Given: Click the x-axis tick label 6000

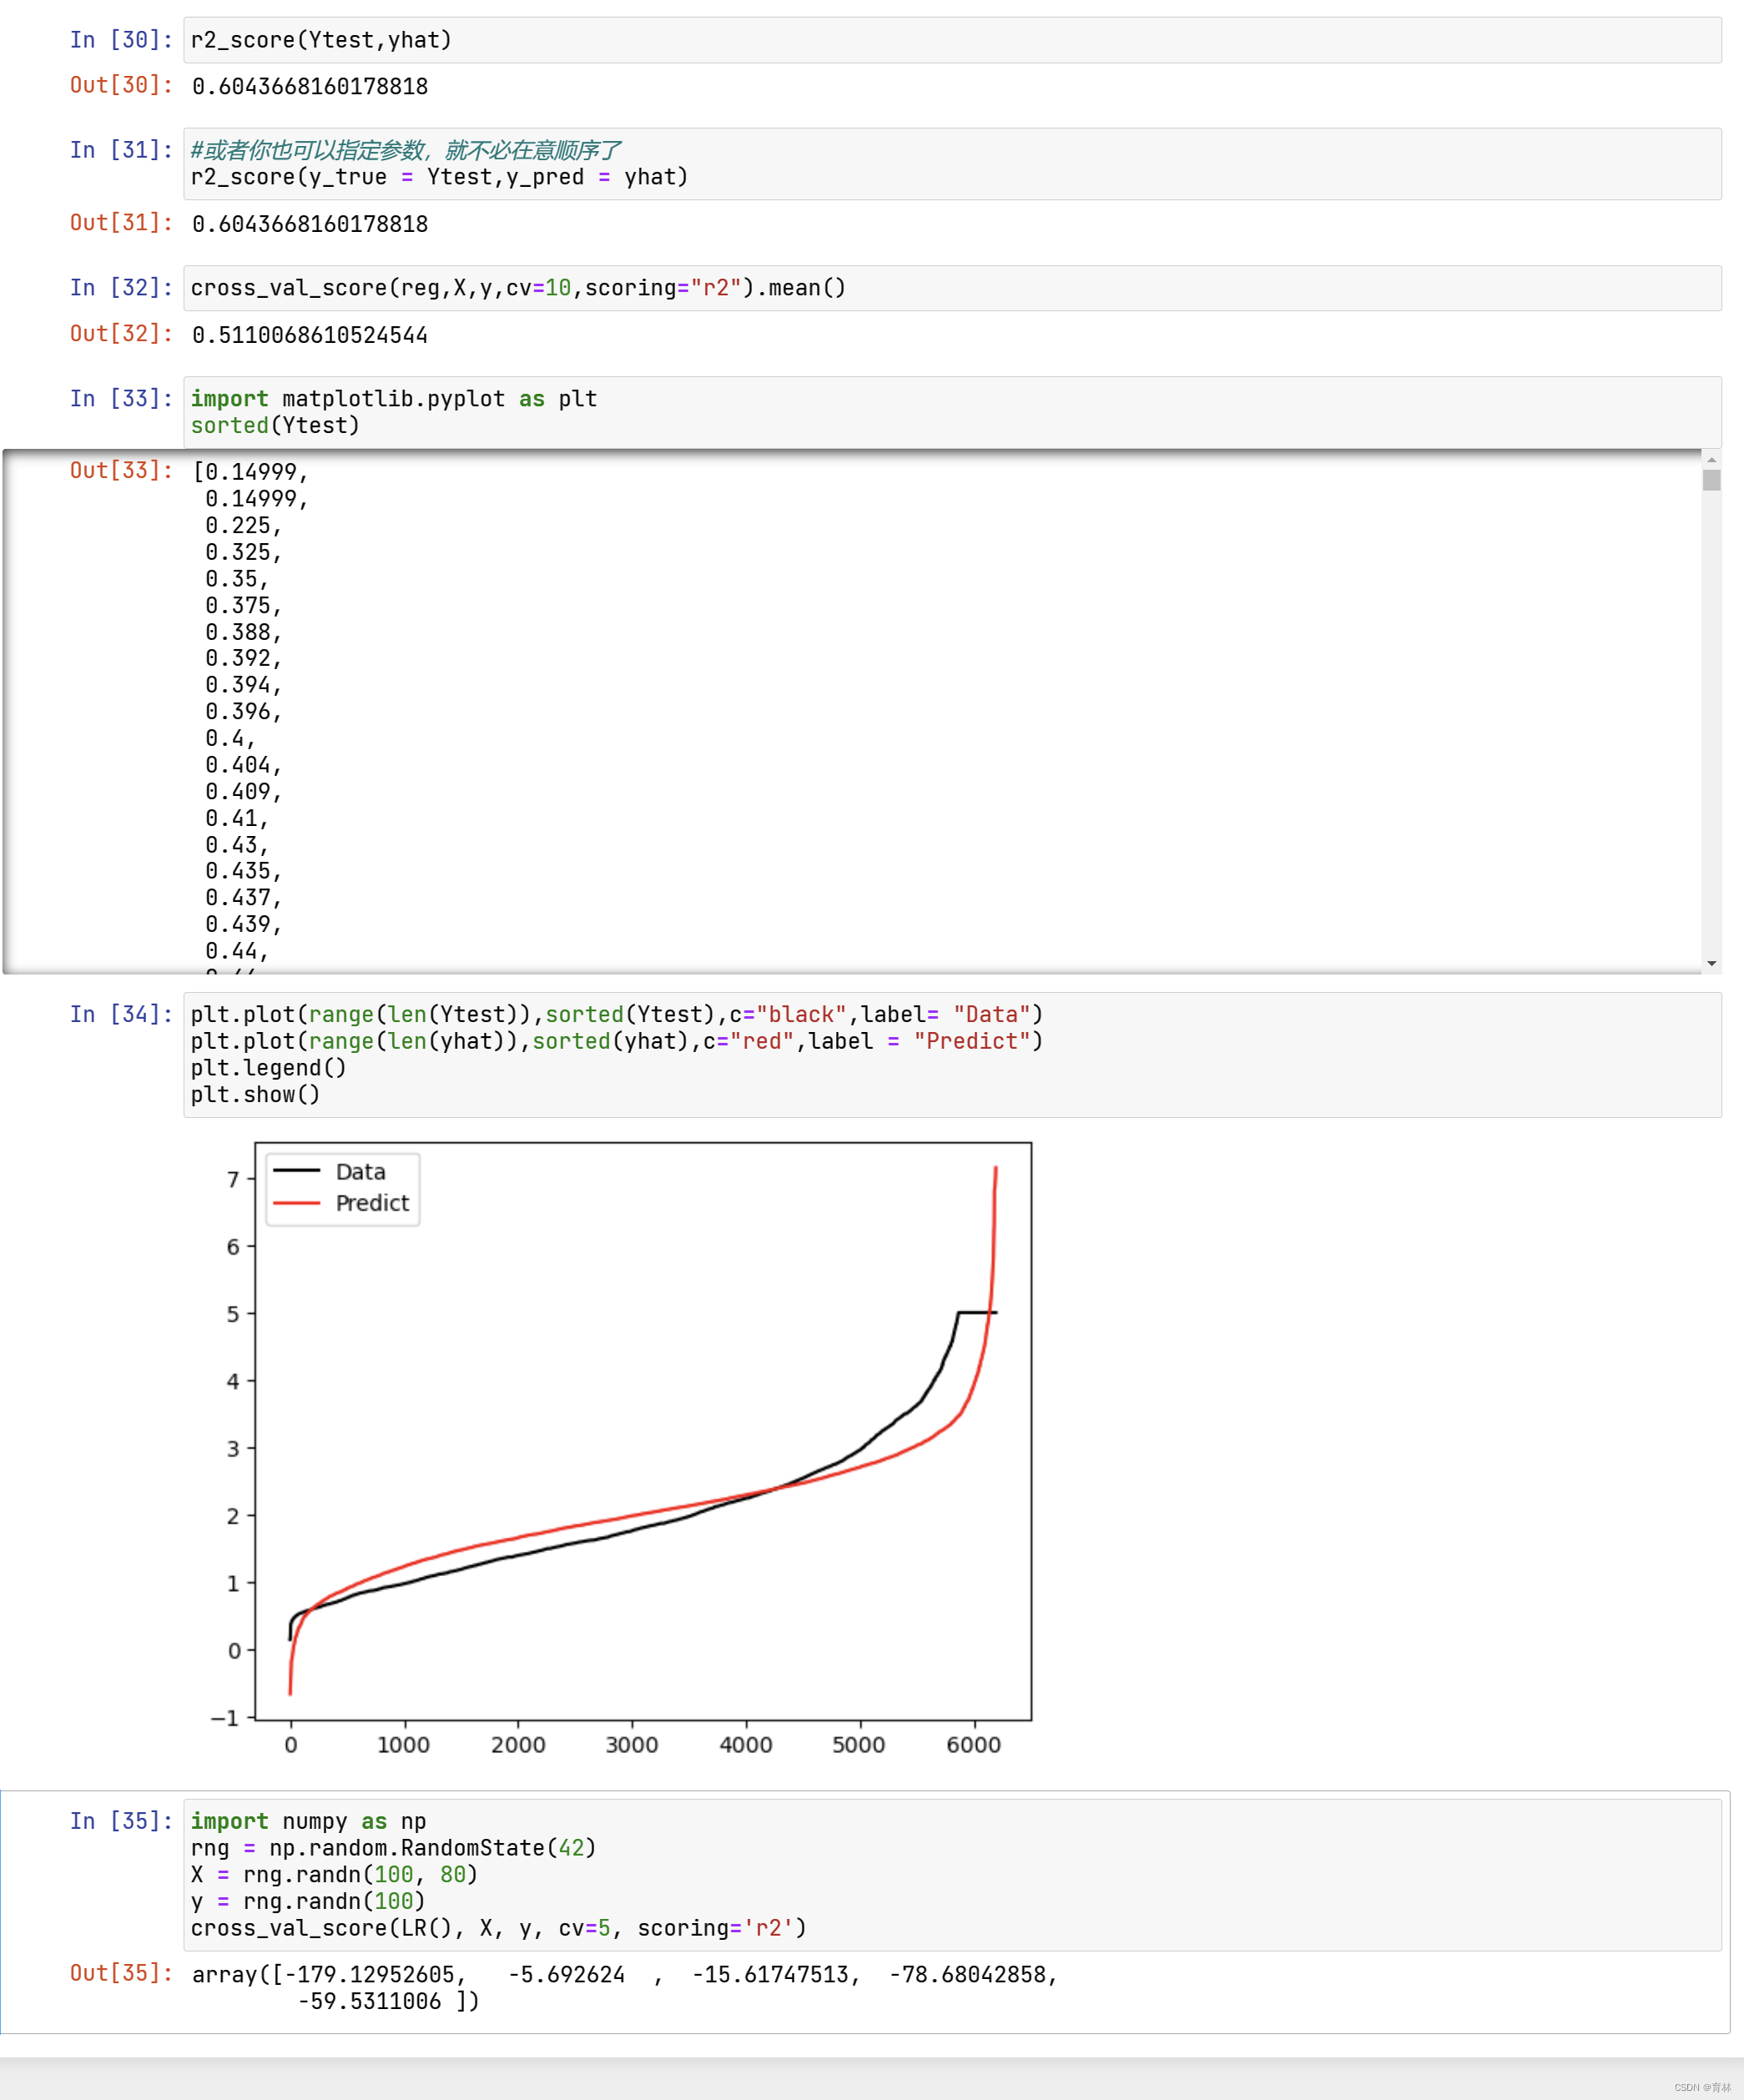Looking at the screenshot, I should pos(974,1745).
